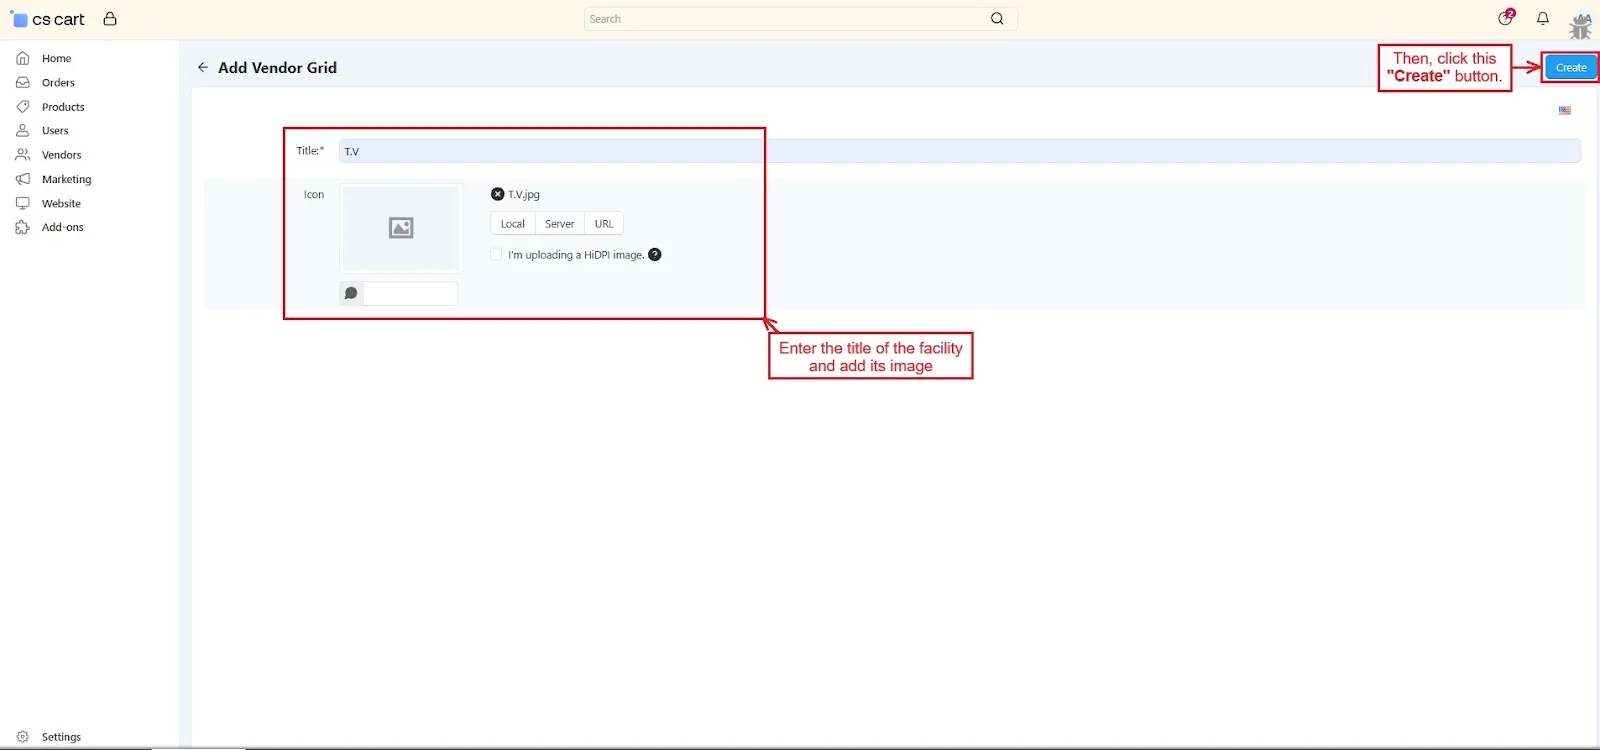Click the US flag language icon

tap(1564, 111)
